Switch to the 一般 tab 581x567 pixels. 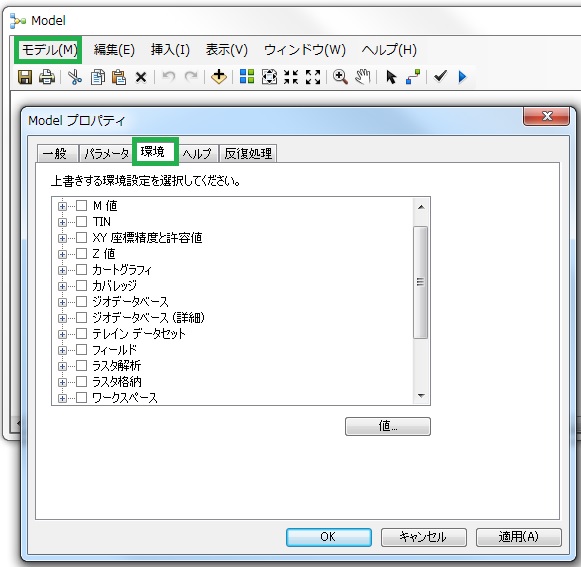pos(57,153)
